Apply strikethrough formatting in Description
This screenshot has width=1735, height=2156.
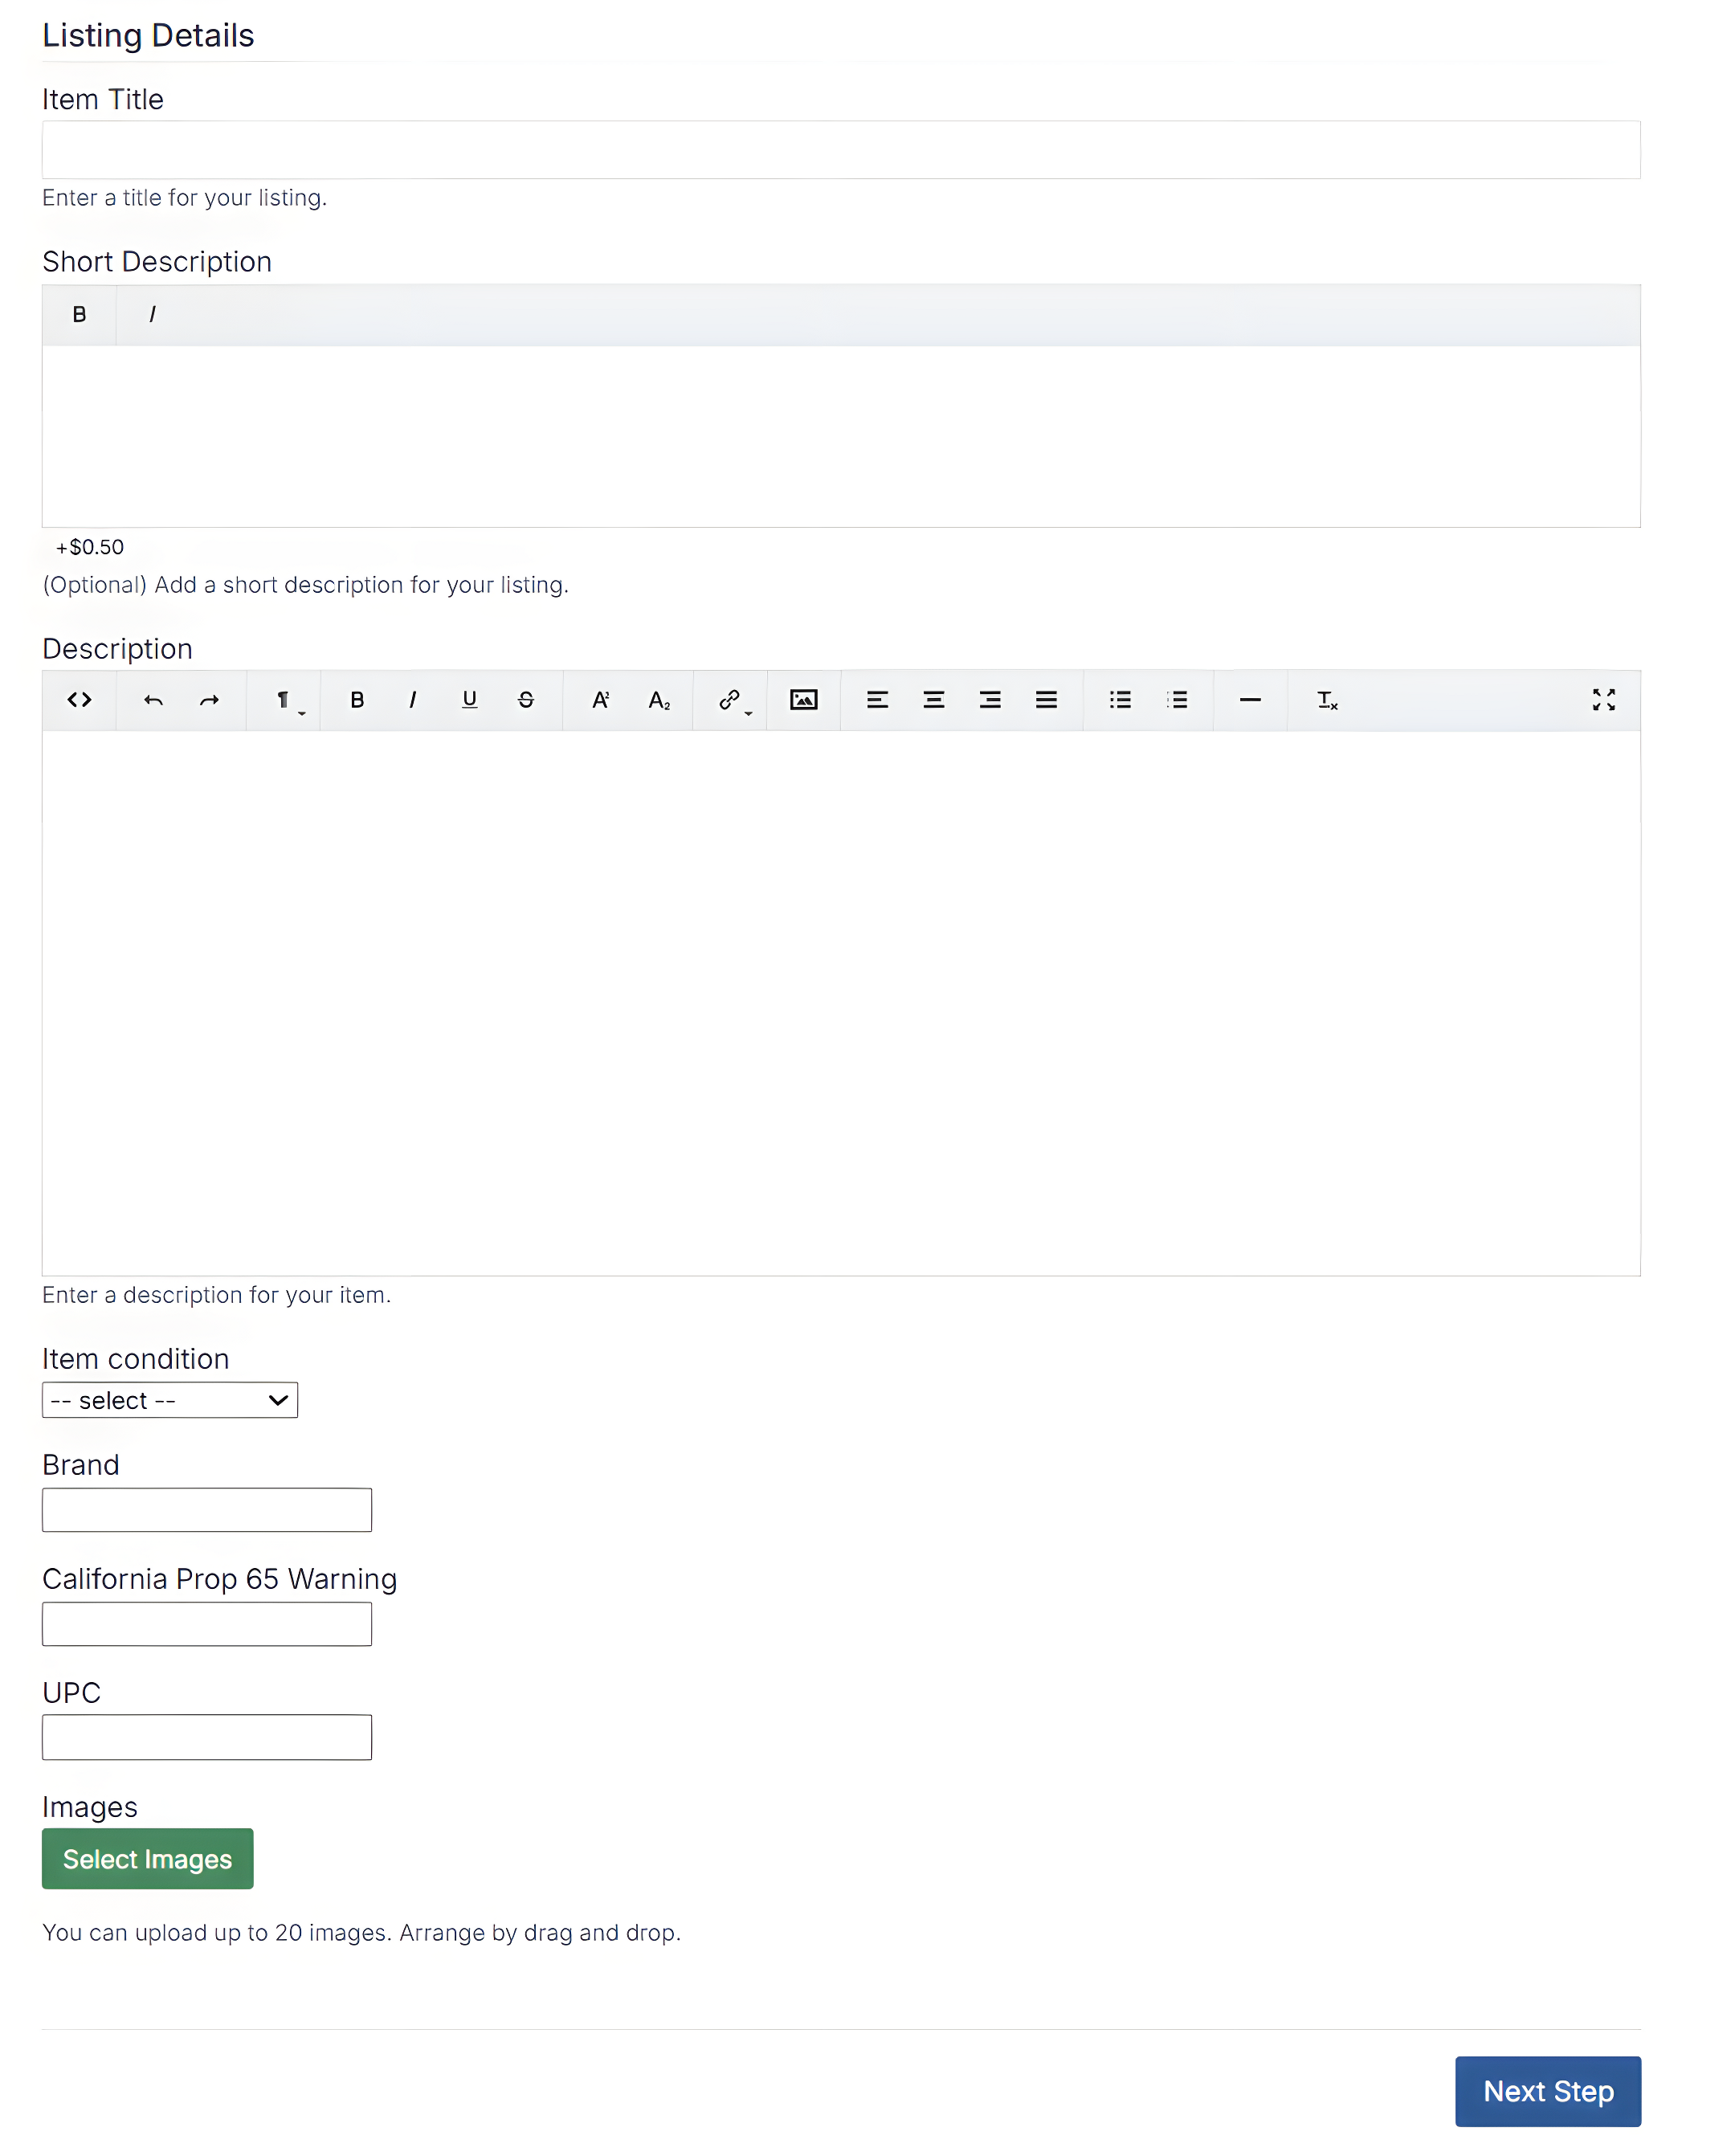tap(525, 700)
